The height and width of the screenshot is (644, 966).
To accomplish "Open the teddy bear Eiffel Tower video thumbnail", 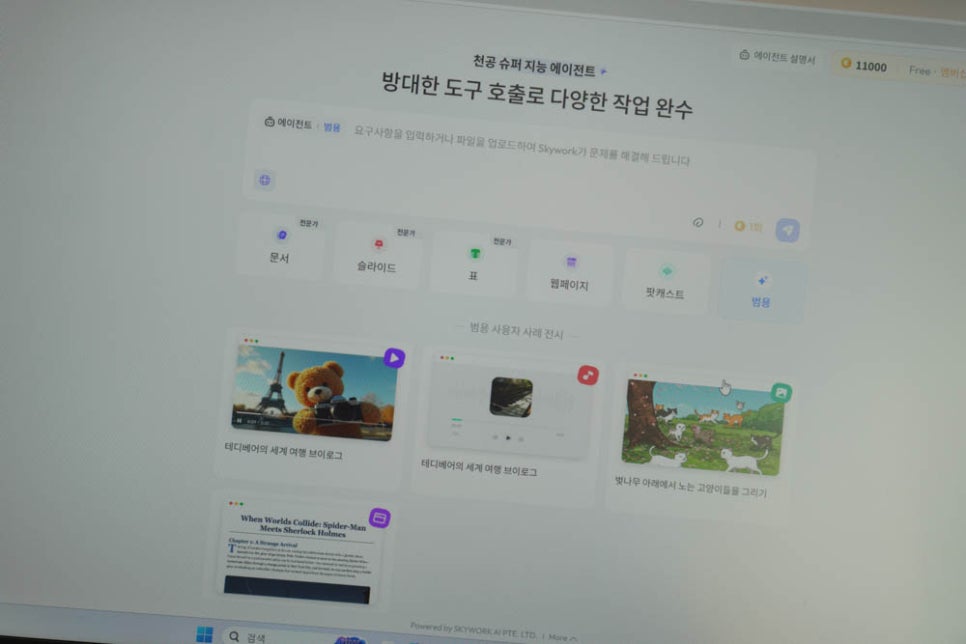I will click(313, 393).
